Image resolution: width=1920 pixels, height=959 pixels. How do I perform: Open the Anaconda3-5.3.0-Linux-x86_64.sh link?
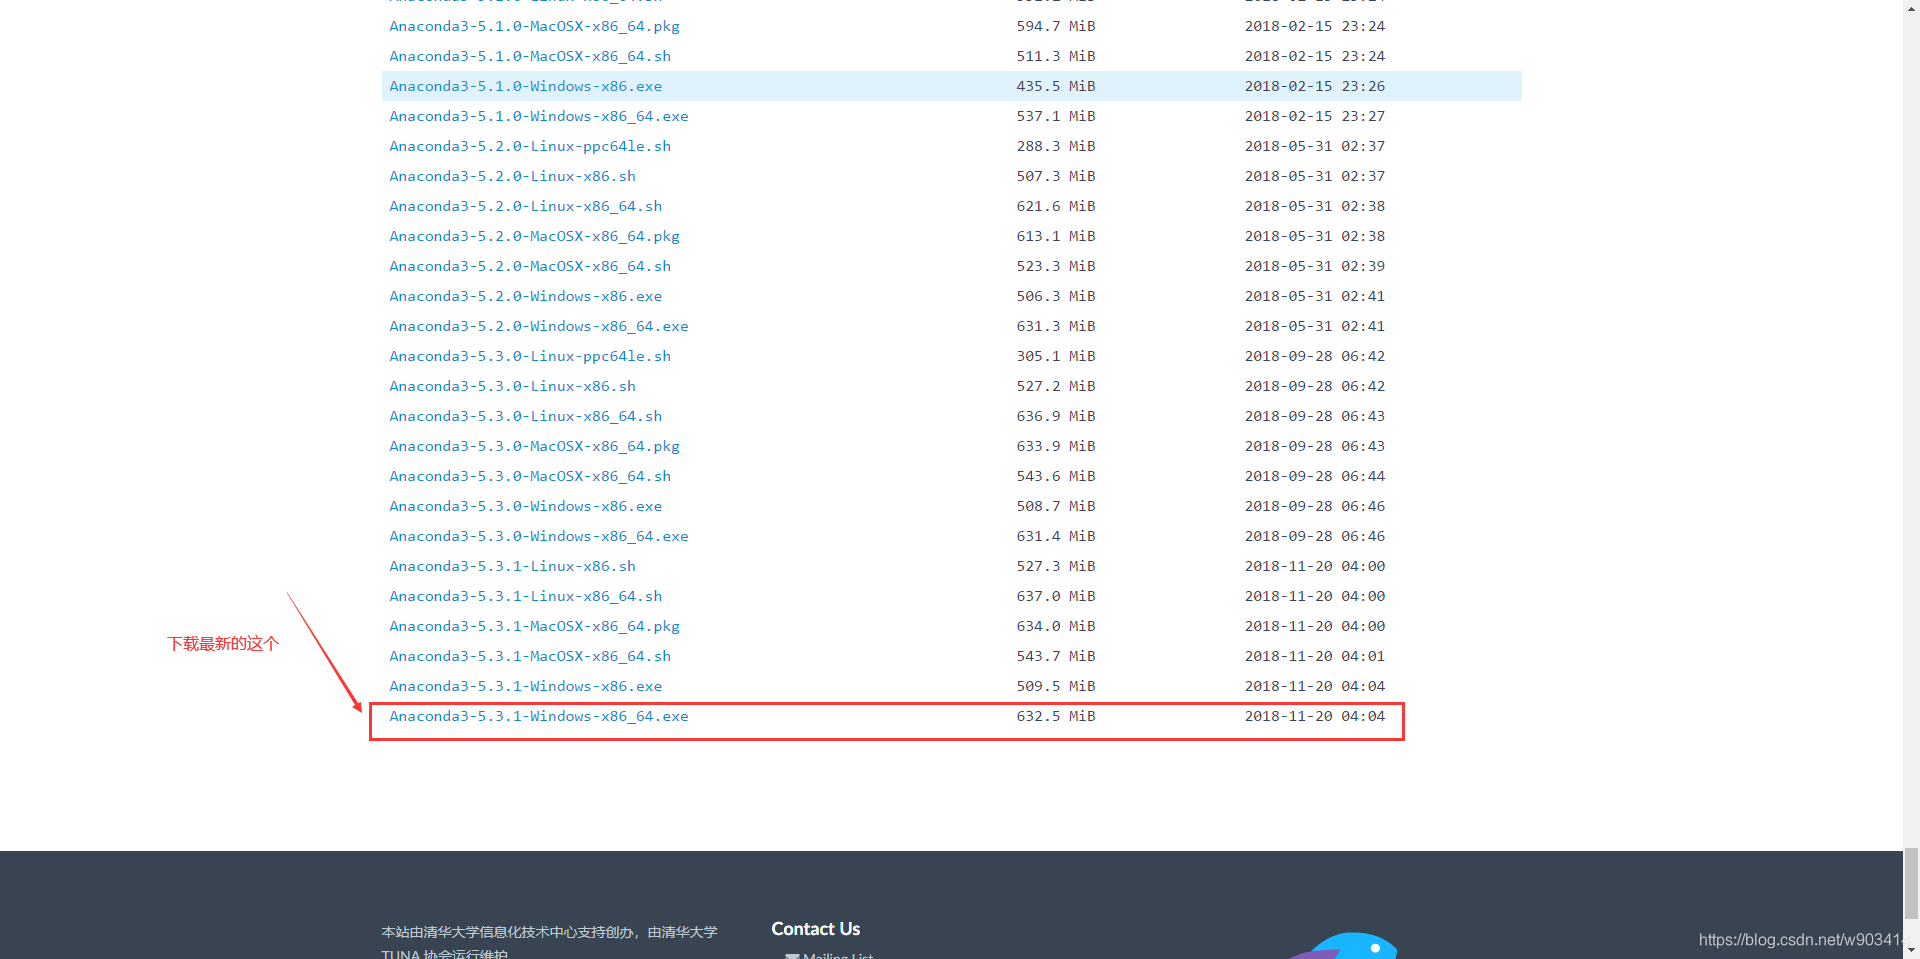[525, 416]
